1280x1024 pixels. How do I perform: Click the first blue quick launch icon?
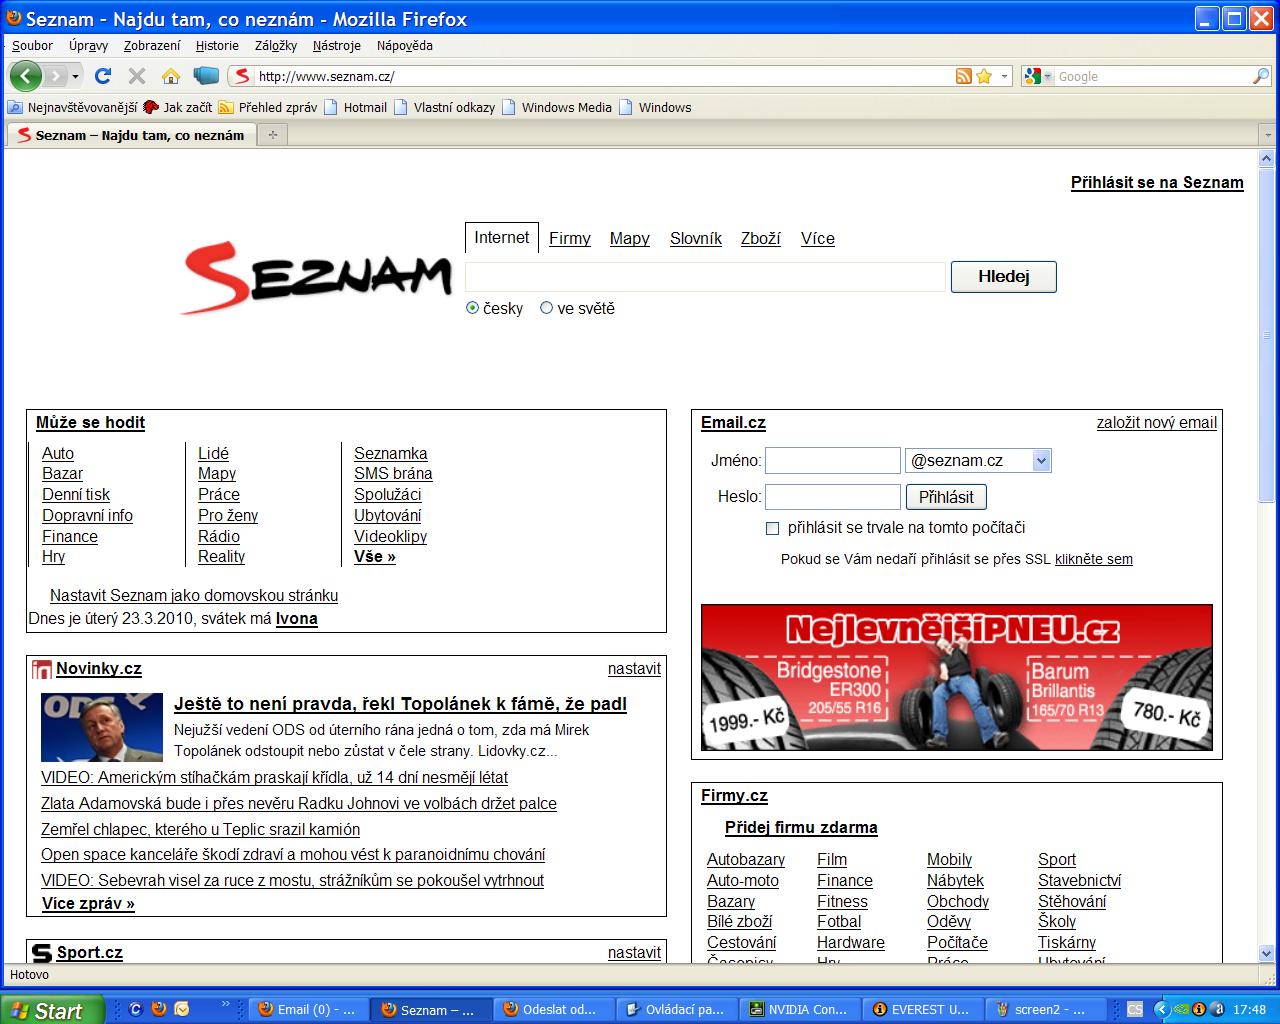click(x=136, y=1009)
